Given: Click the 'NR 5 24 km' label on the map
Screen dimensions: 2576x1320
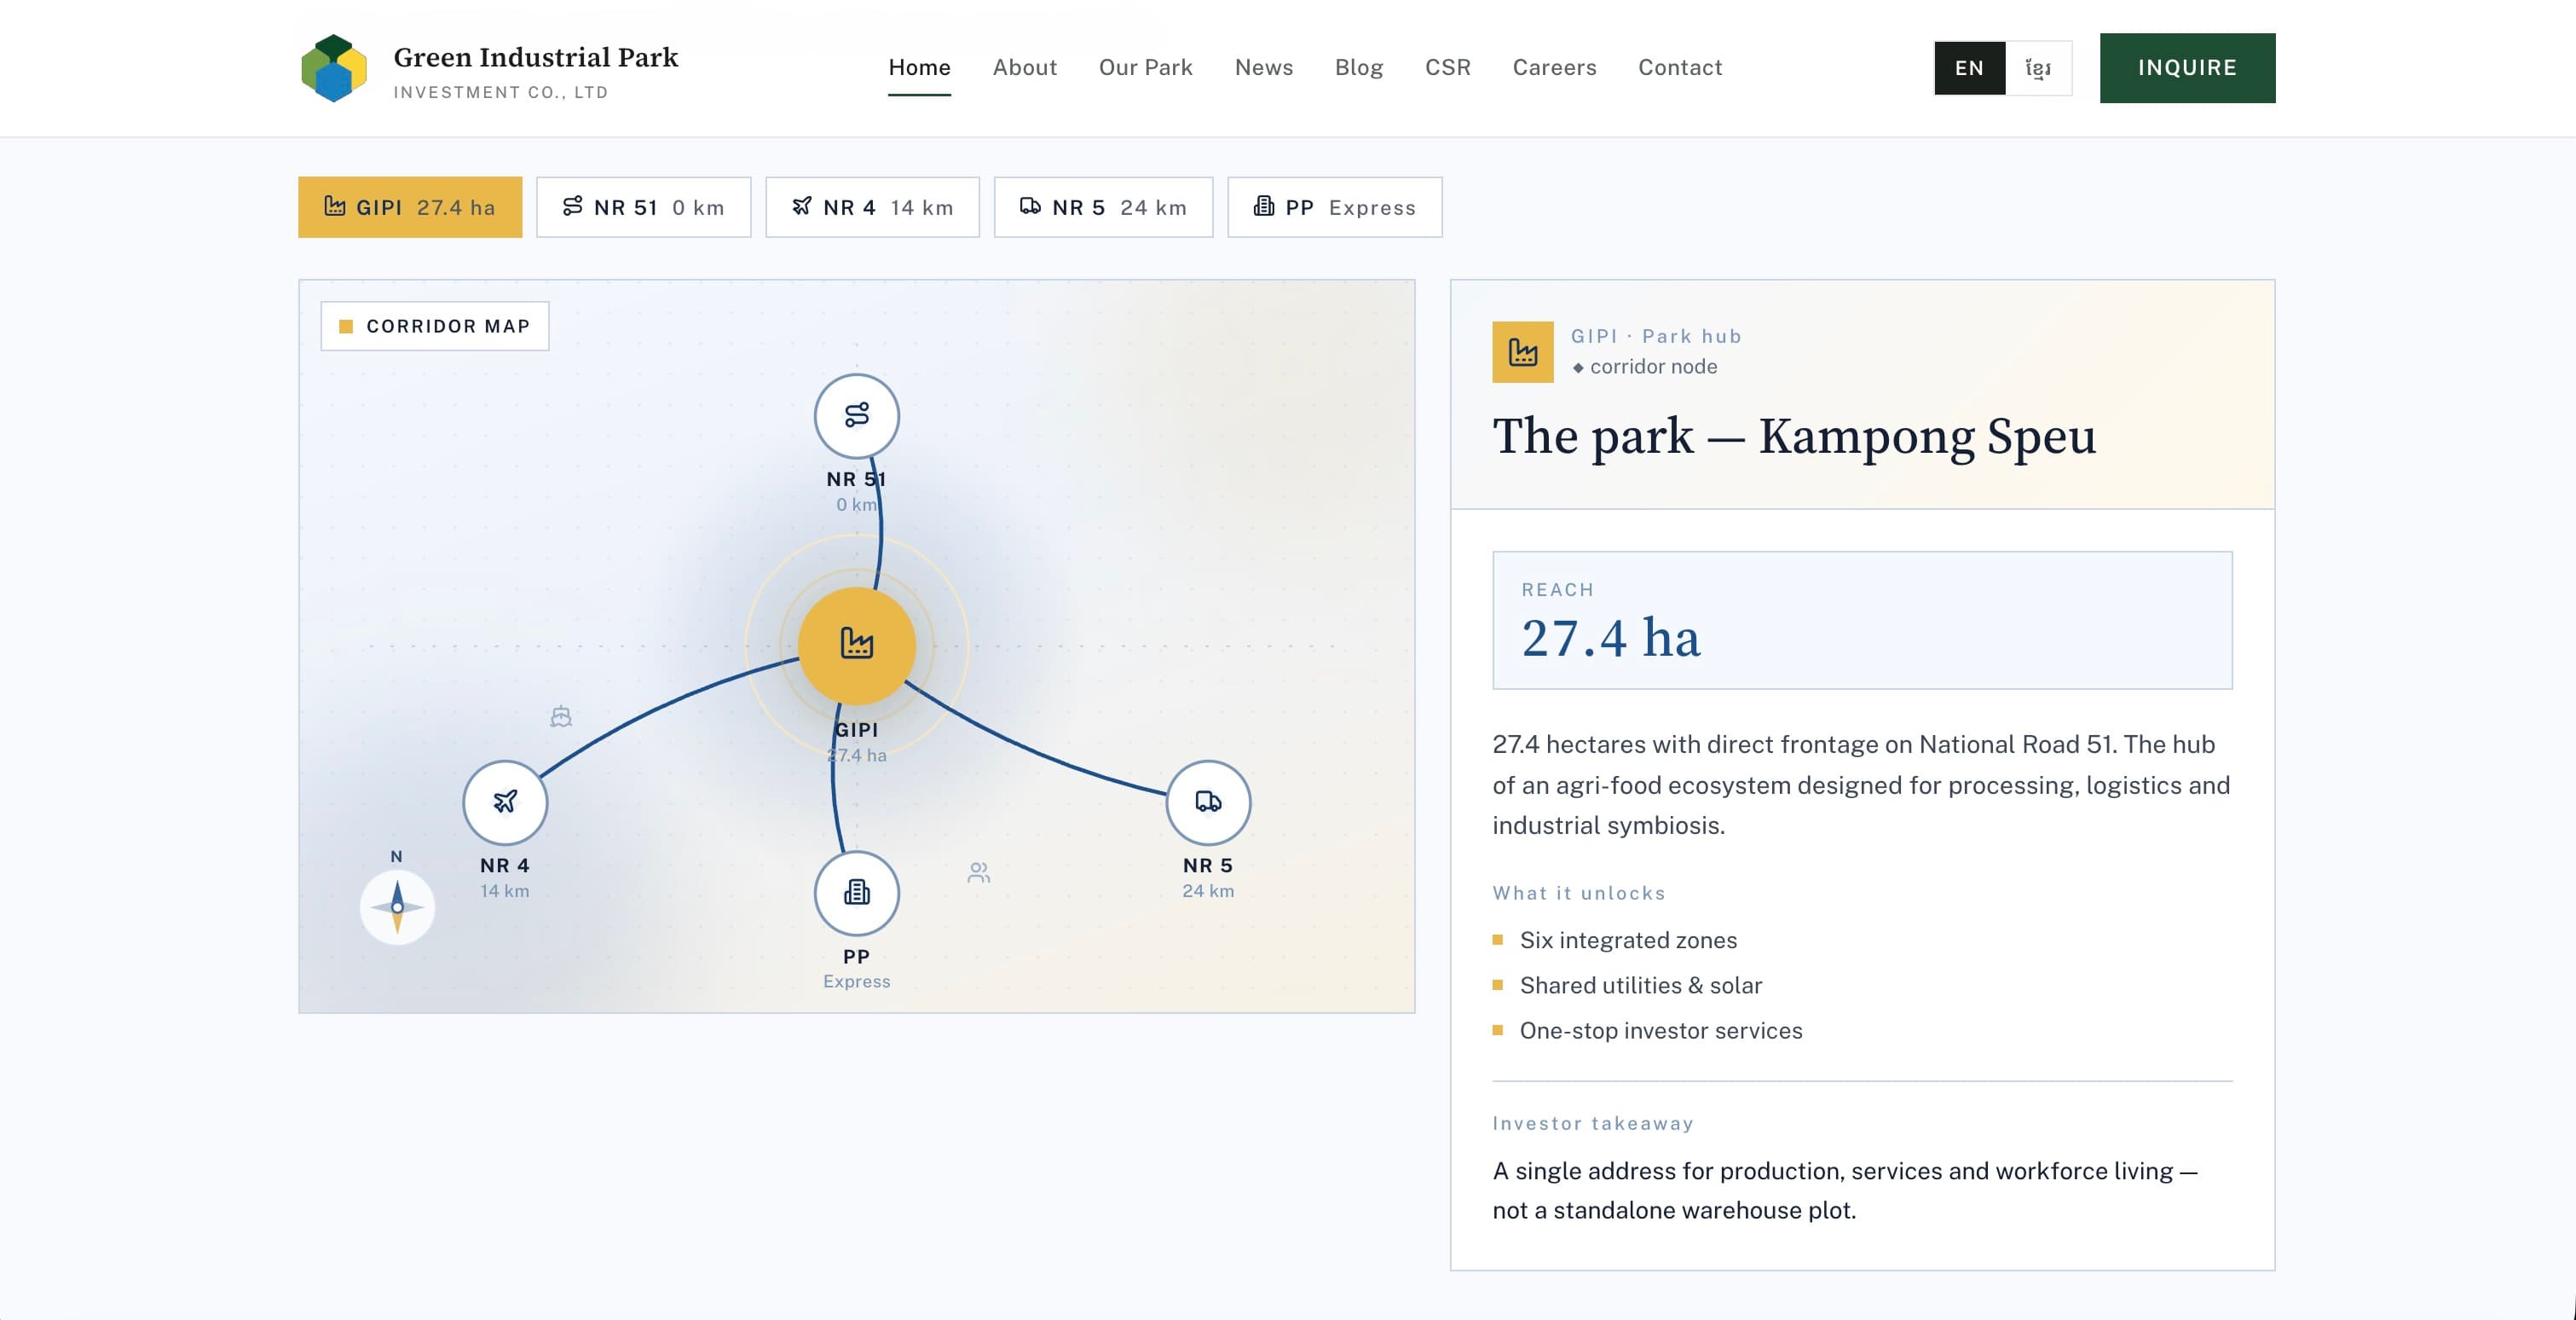Looking at the screenshot, I should point(1208,877).
